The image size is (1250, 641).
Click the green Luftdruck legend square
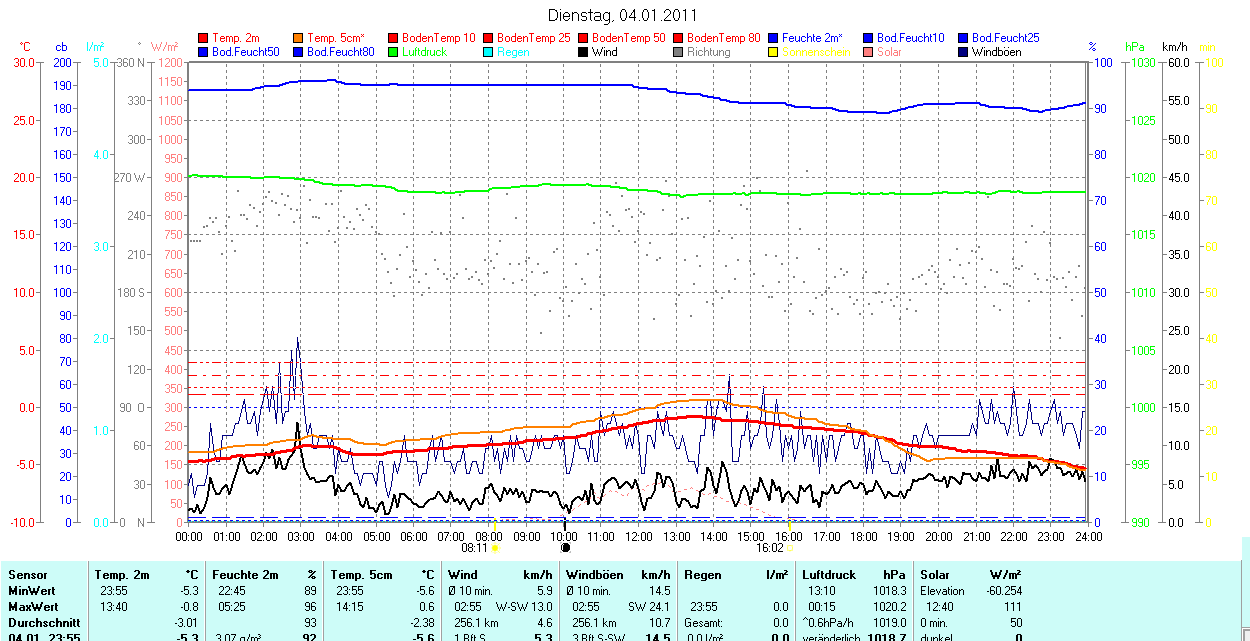click(x=393, y=52)
